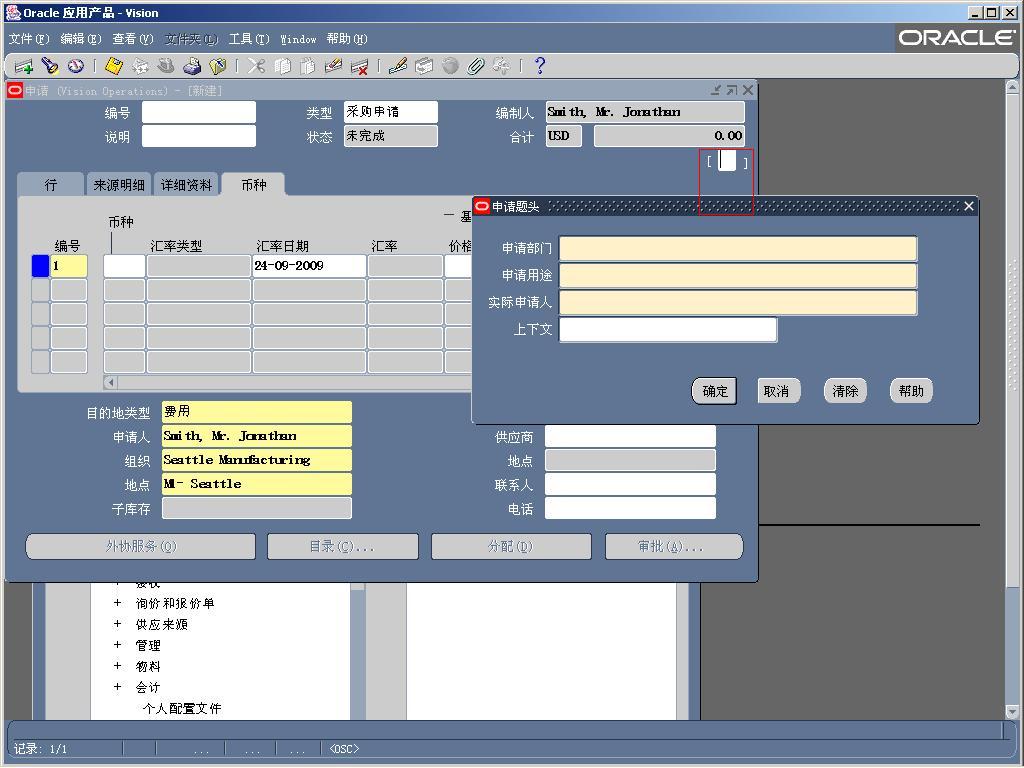The height and width of the screenshot is (768, 1024).
Task: Switch to the 行 tab
Action: click(51, 185)
